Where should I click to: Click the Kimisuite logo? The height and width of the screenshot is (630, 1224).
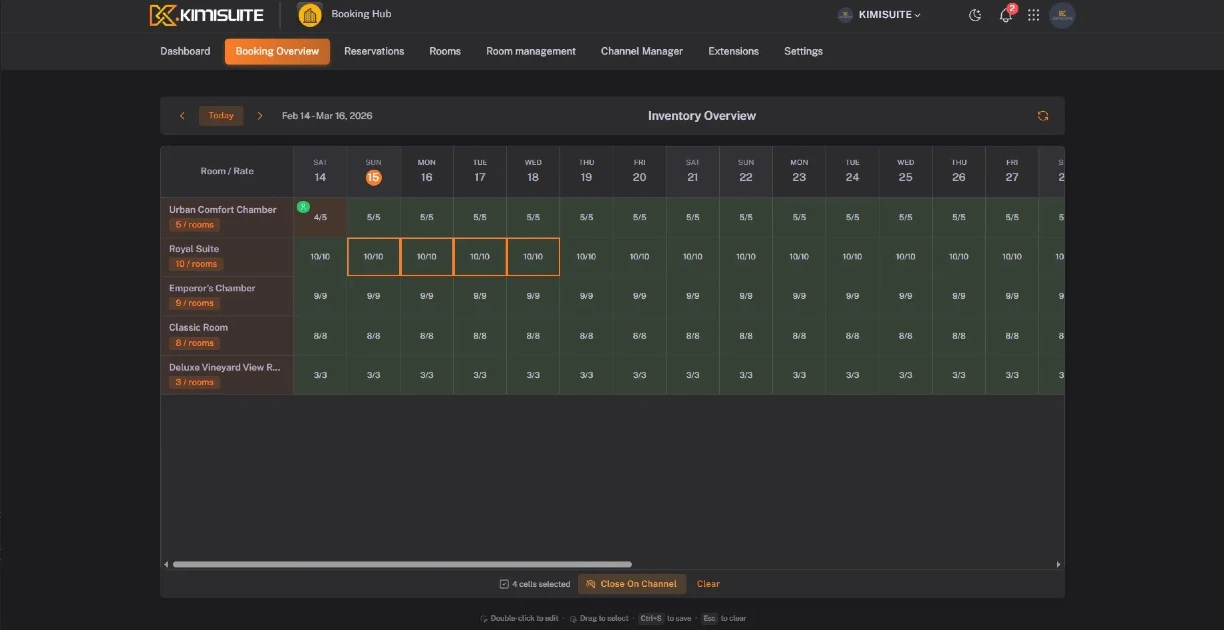[x=207, y=15]
